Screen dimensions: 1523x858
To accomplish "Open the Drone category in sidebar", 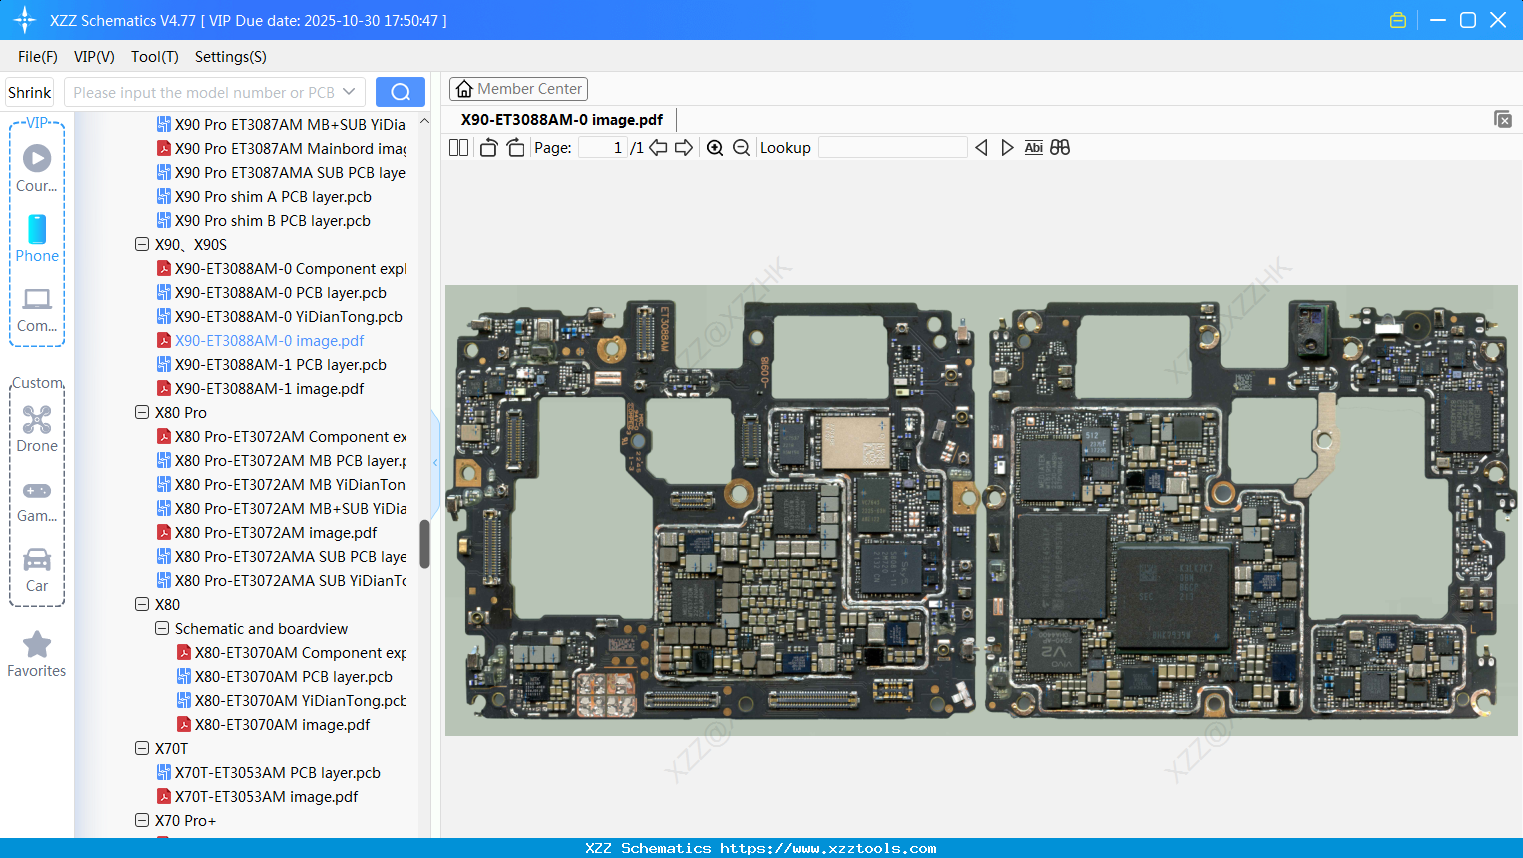I will tap(37, 429).
